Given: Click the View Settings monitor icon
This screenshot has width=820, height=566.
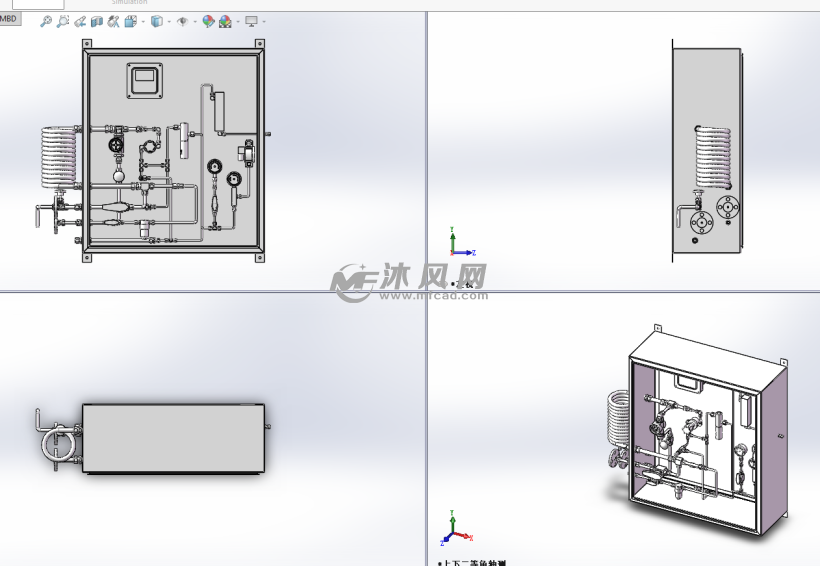Looking at the screenshot, I should (x=252, y=21).
